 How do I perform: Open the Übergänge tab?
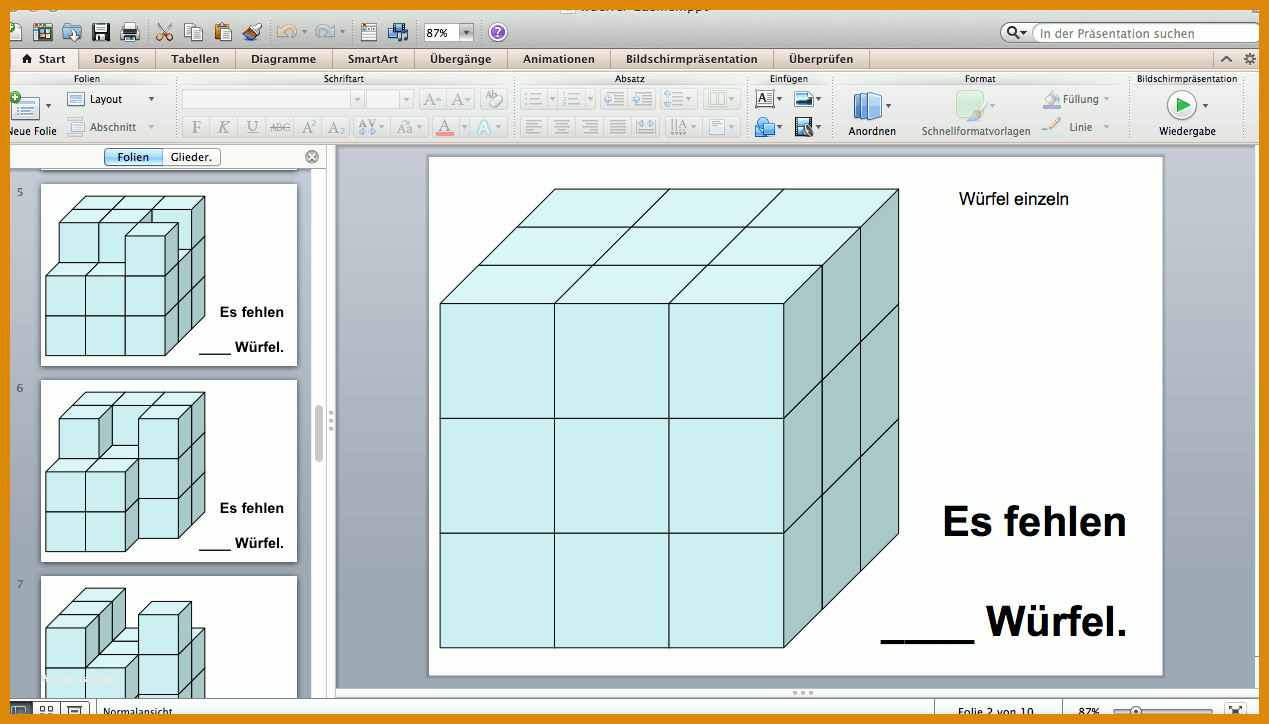tap(461, 59)
